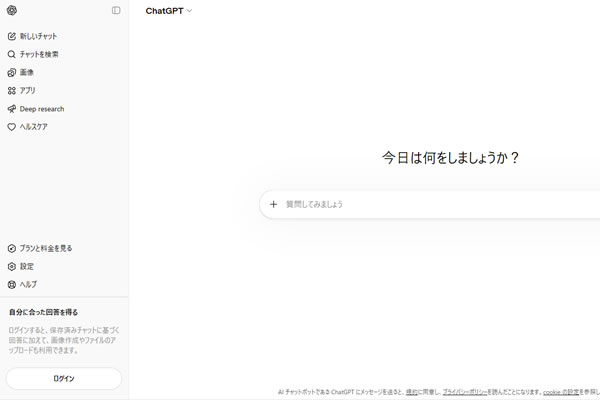Viewport: 600px width, 400px height.
Task: Click the plus attach icon in the prompt box
Action: coord(273,204)
